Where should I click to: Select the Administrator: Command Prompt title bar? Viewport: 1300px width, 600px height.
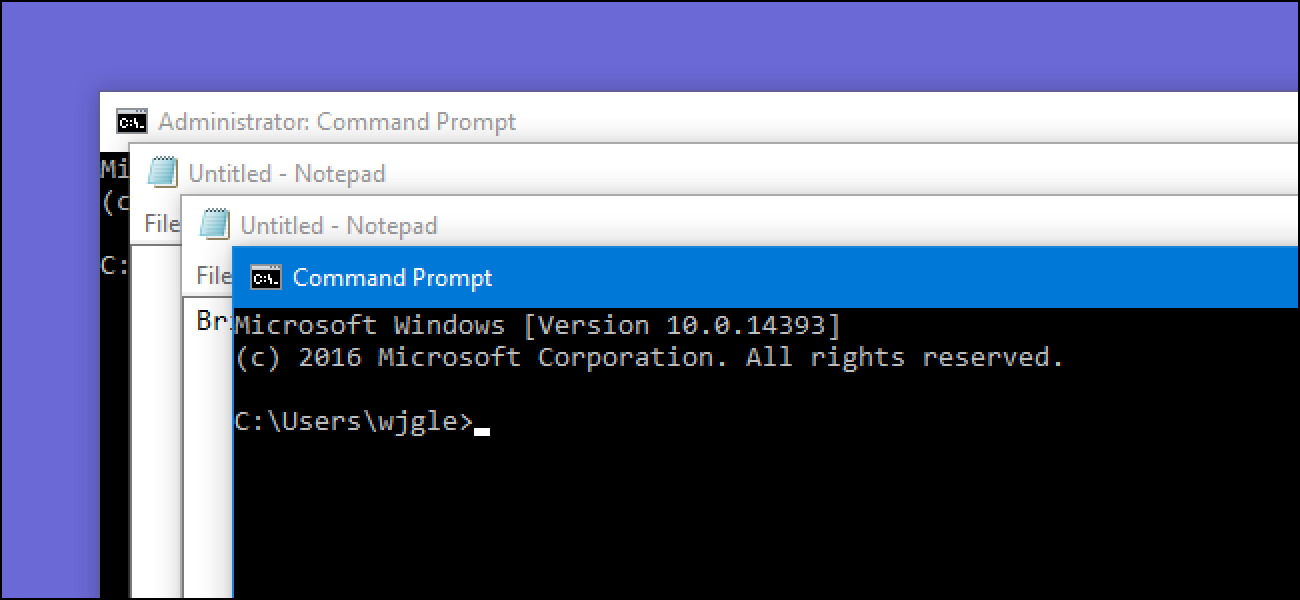point(337,122)
